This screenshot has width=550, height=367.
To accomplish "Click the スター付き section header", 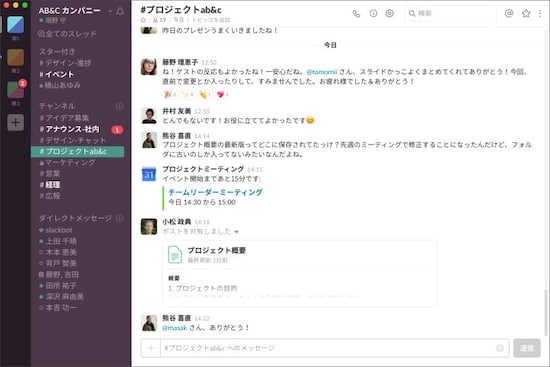I will 57,52.
